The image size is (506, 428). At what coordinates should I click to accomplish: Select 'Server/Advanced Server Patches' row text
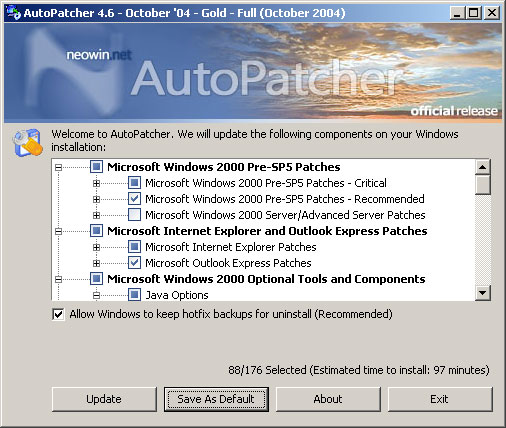(x=285, y=215)
